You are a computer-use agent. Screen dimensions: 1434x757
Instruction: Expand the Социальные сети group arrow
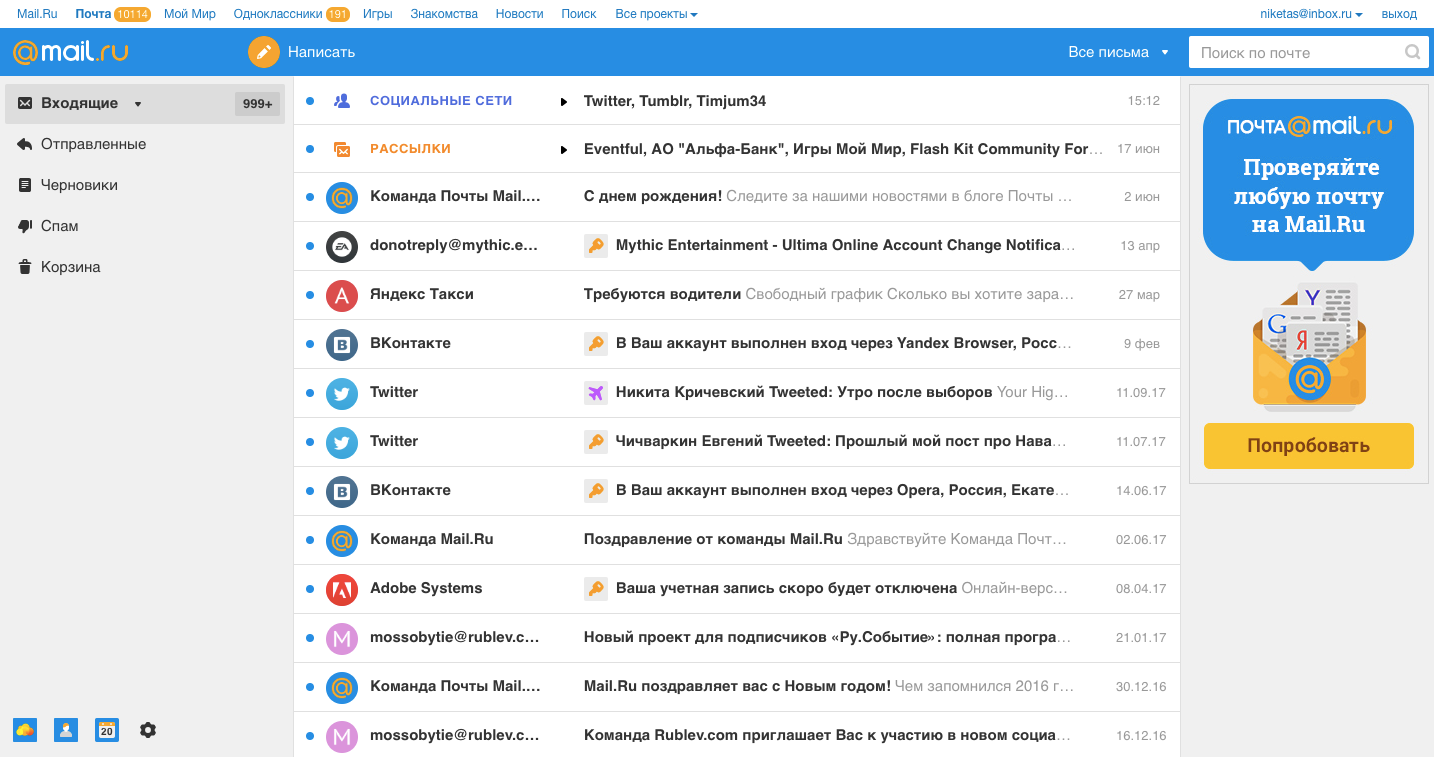564,102
